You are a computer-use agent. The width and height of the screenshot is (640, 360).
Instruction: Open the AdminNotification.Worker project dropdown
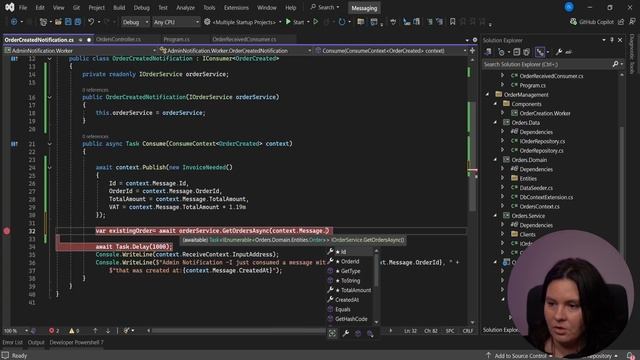80,51
